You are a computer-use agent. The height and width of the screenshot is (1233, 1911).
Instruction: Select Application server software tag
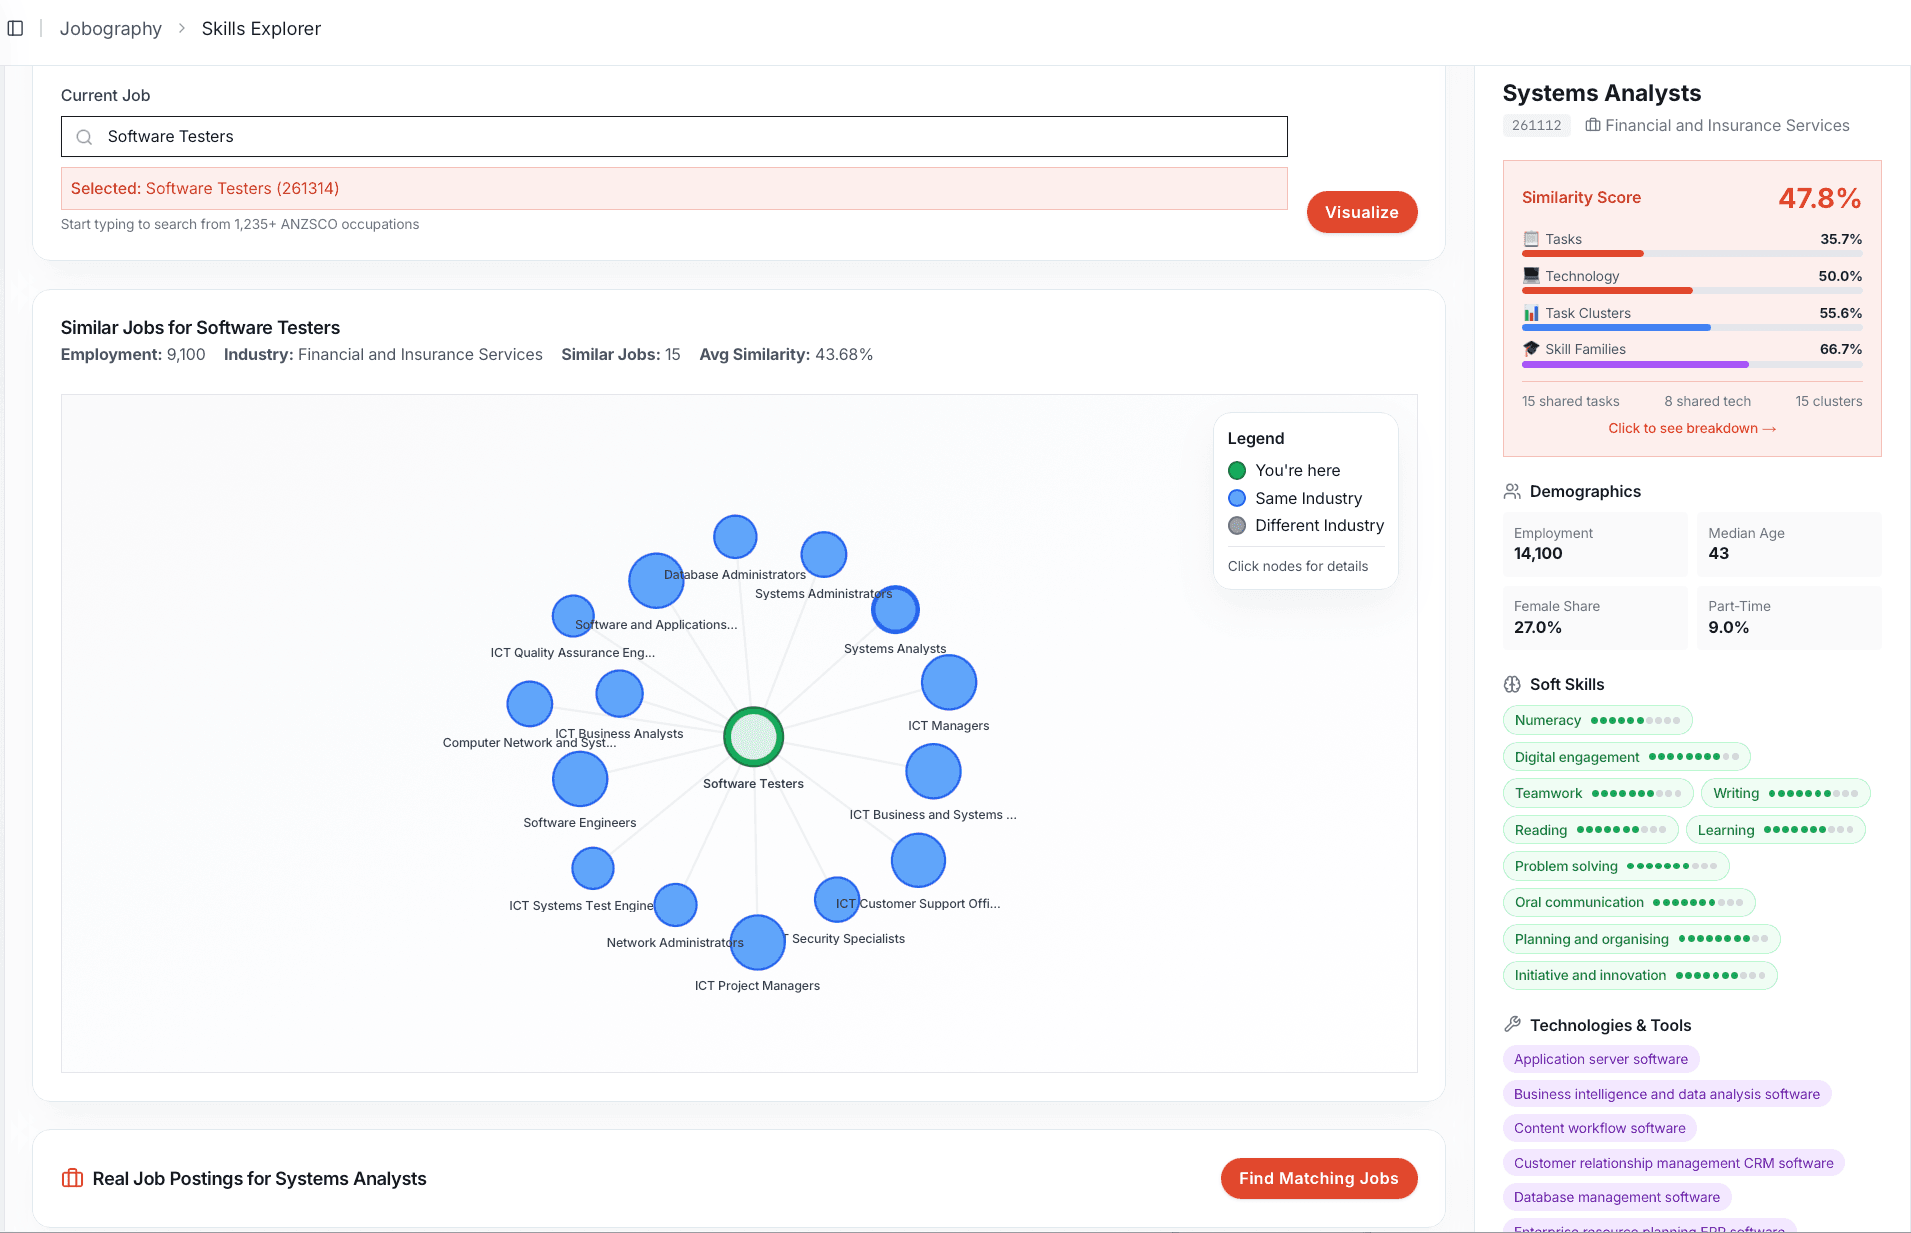point(1600,1059)
